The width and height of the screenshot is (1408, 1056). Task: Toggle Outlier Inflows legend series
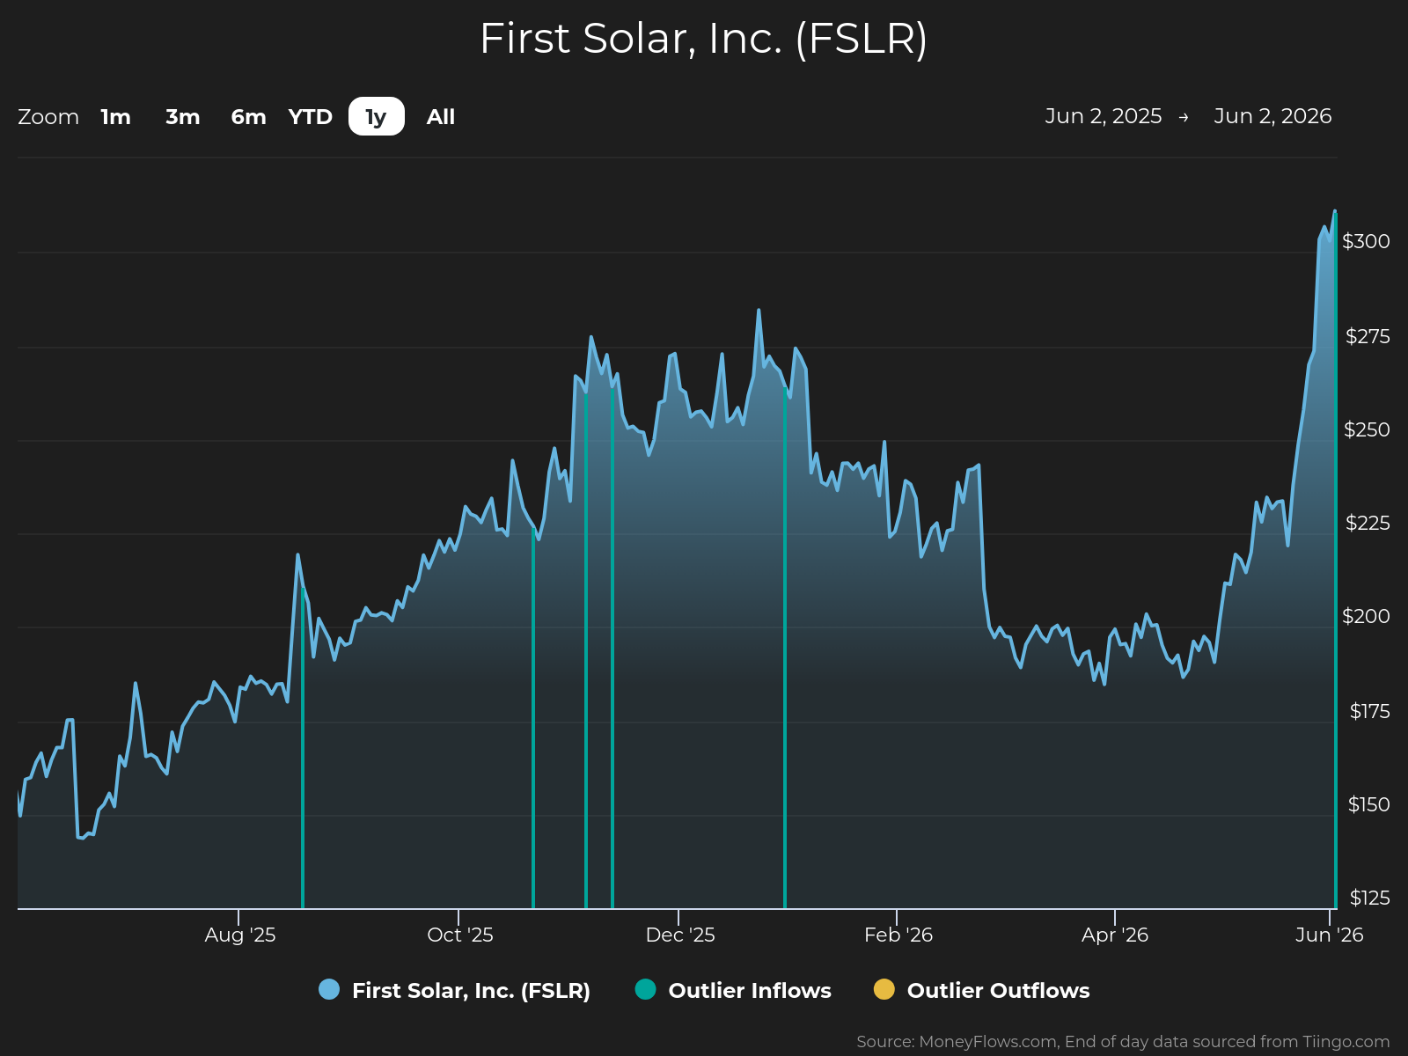733,990
